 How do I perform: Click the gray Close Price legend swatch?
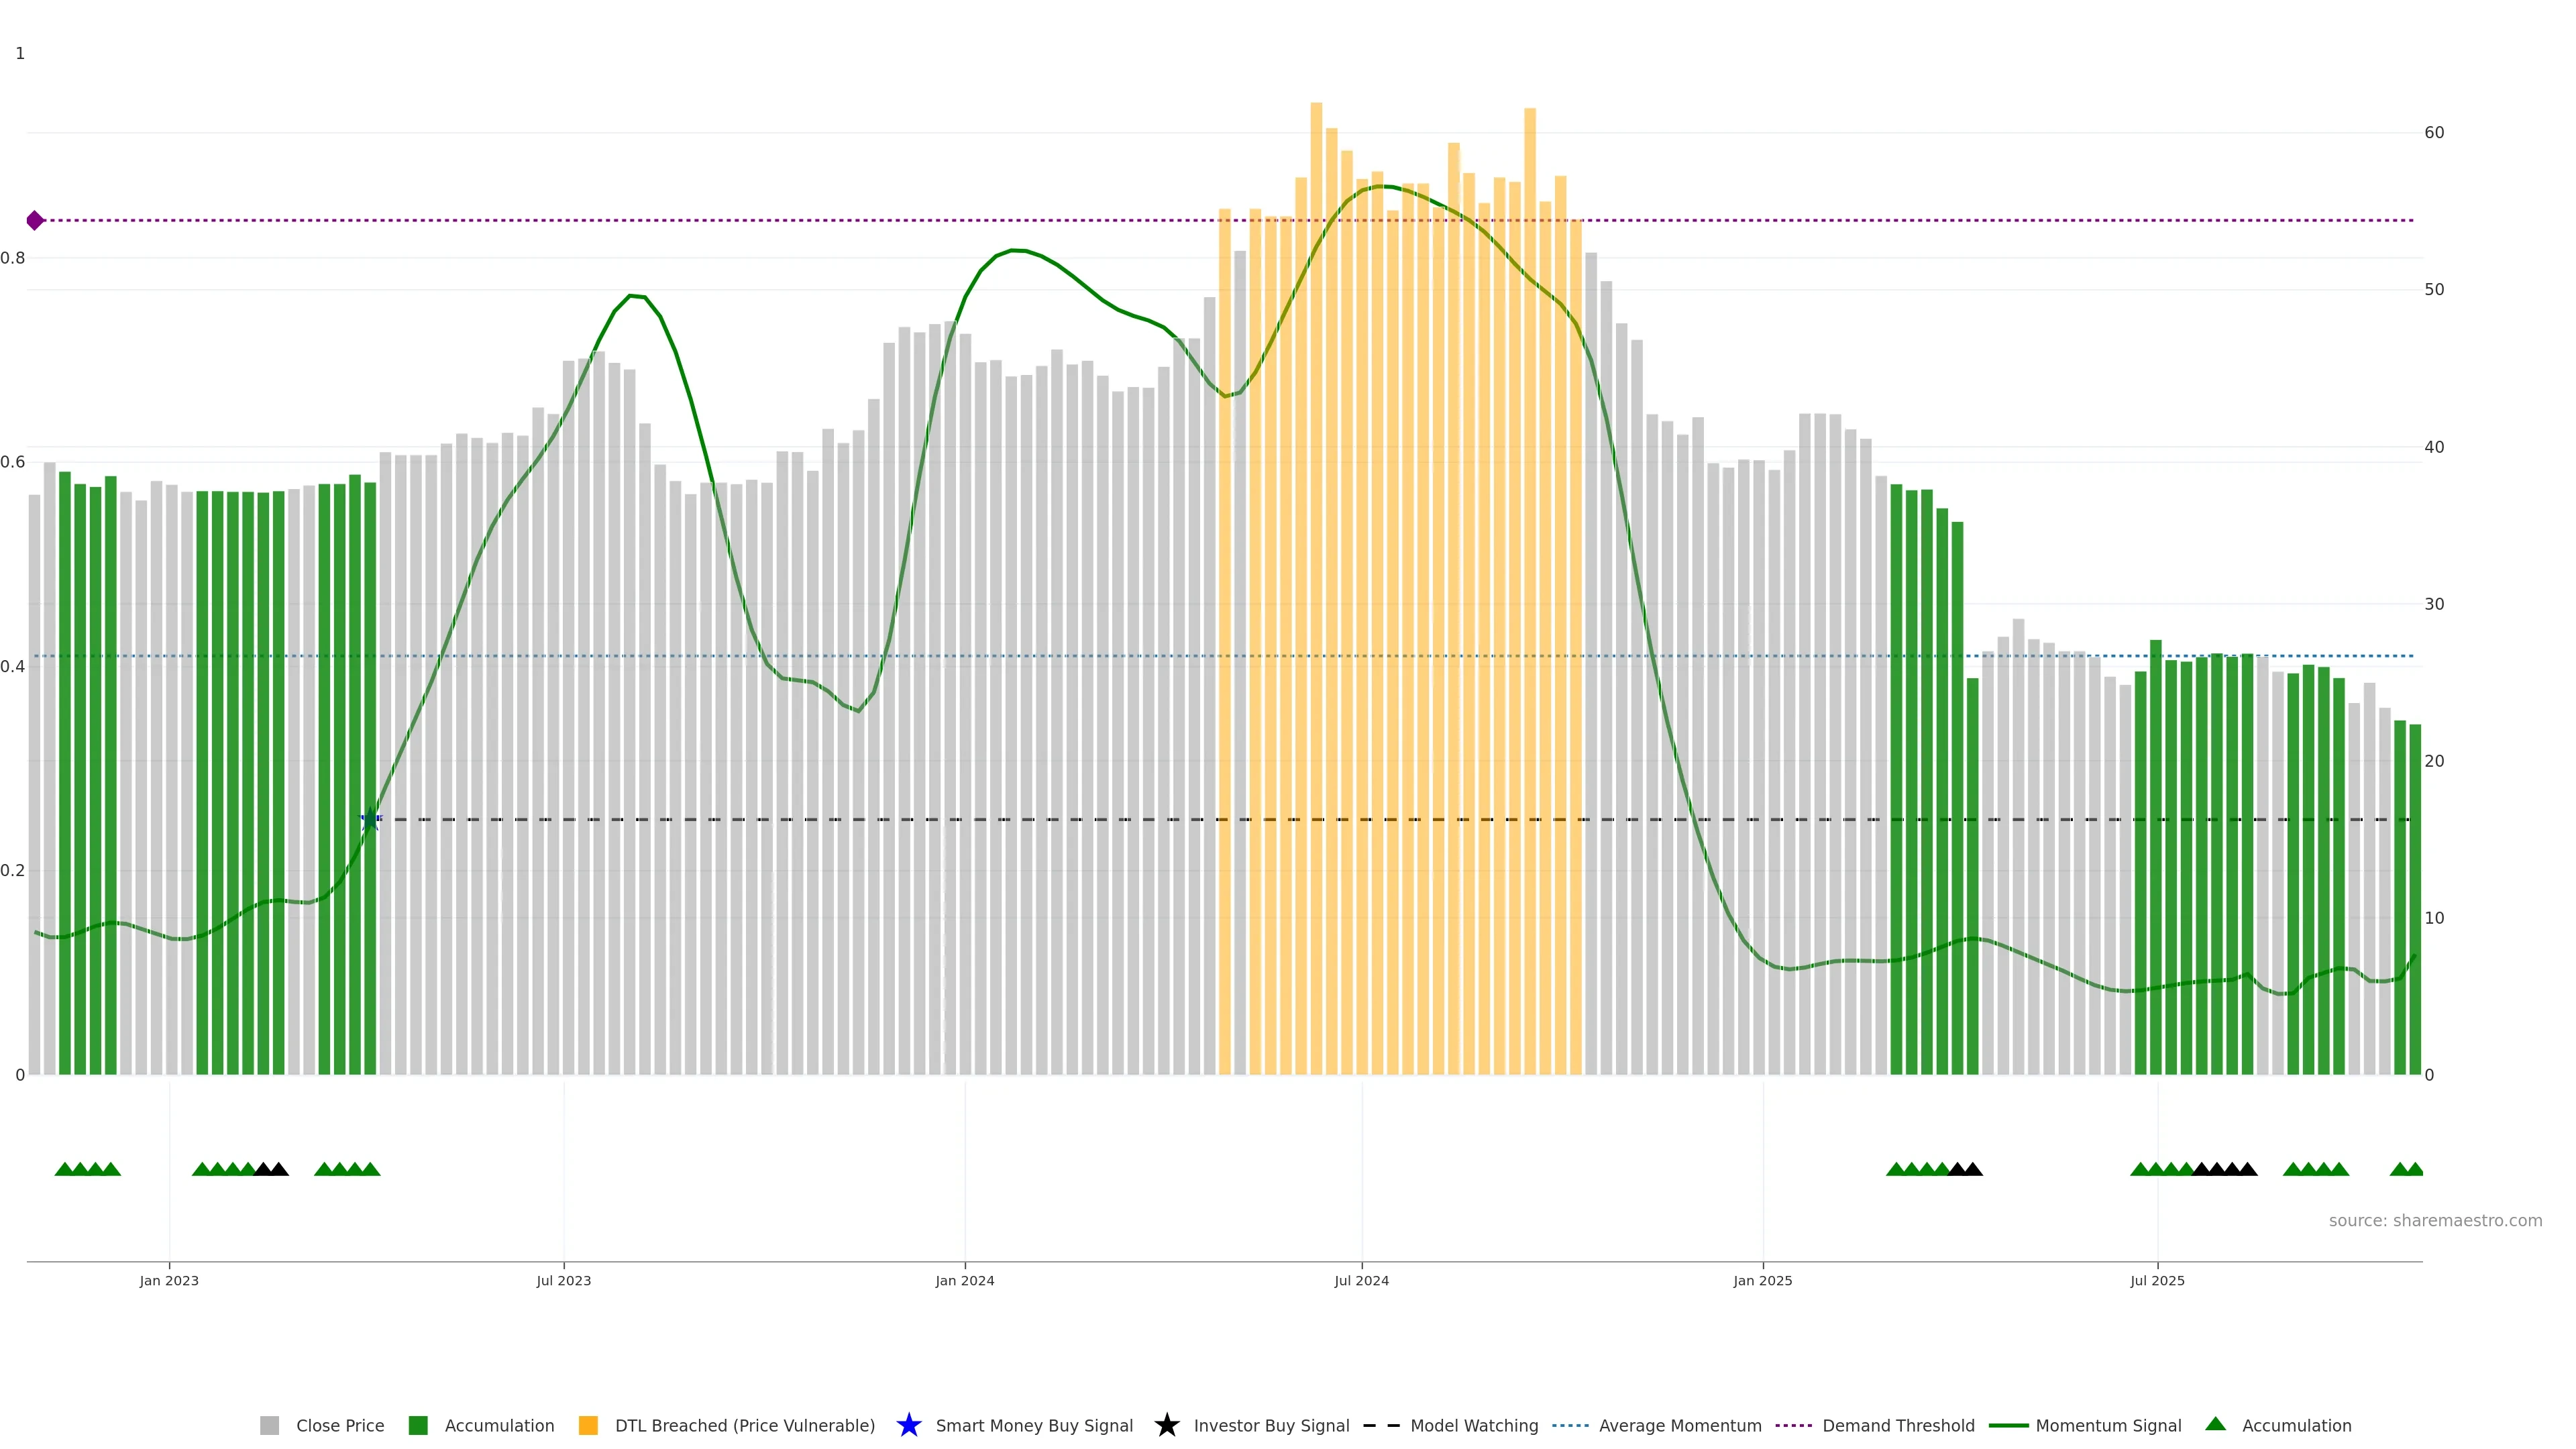pos(270,1425)
